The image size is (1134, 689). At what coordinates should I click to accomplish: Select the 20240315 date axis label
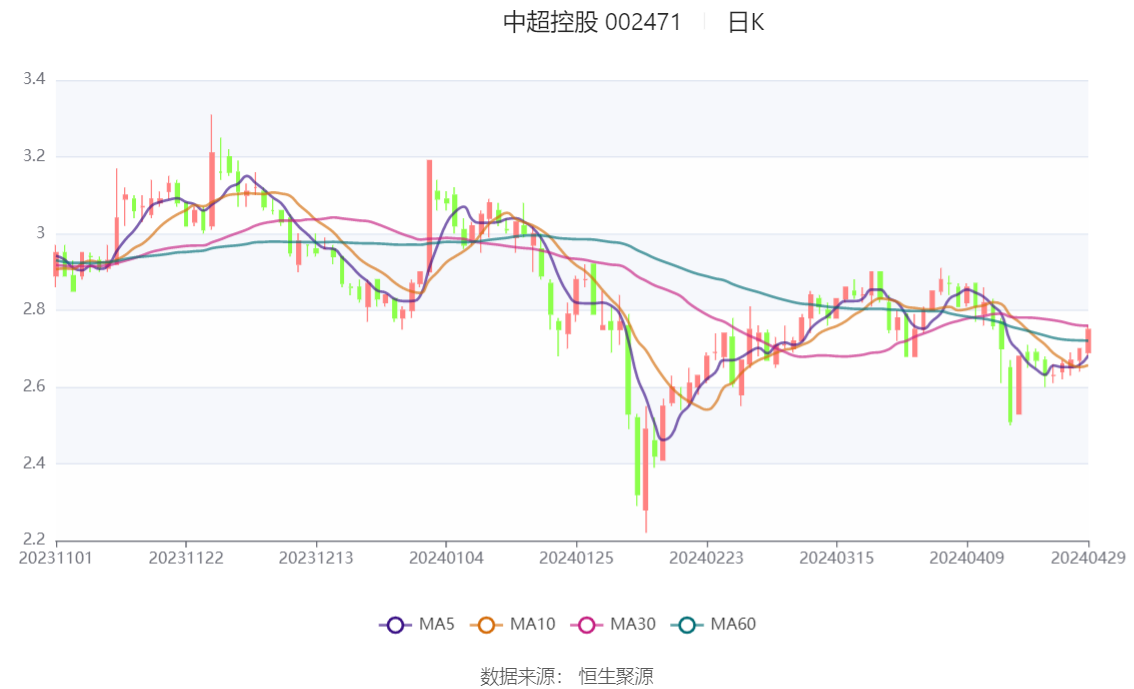click(x=837, y=558)
